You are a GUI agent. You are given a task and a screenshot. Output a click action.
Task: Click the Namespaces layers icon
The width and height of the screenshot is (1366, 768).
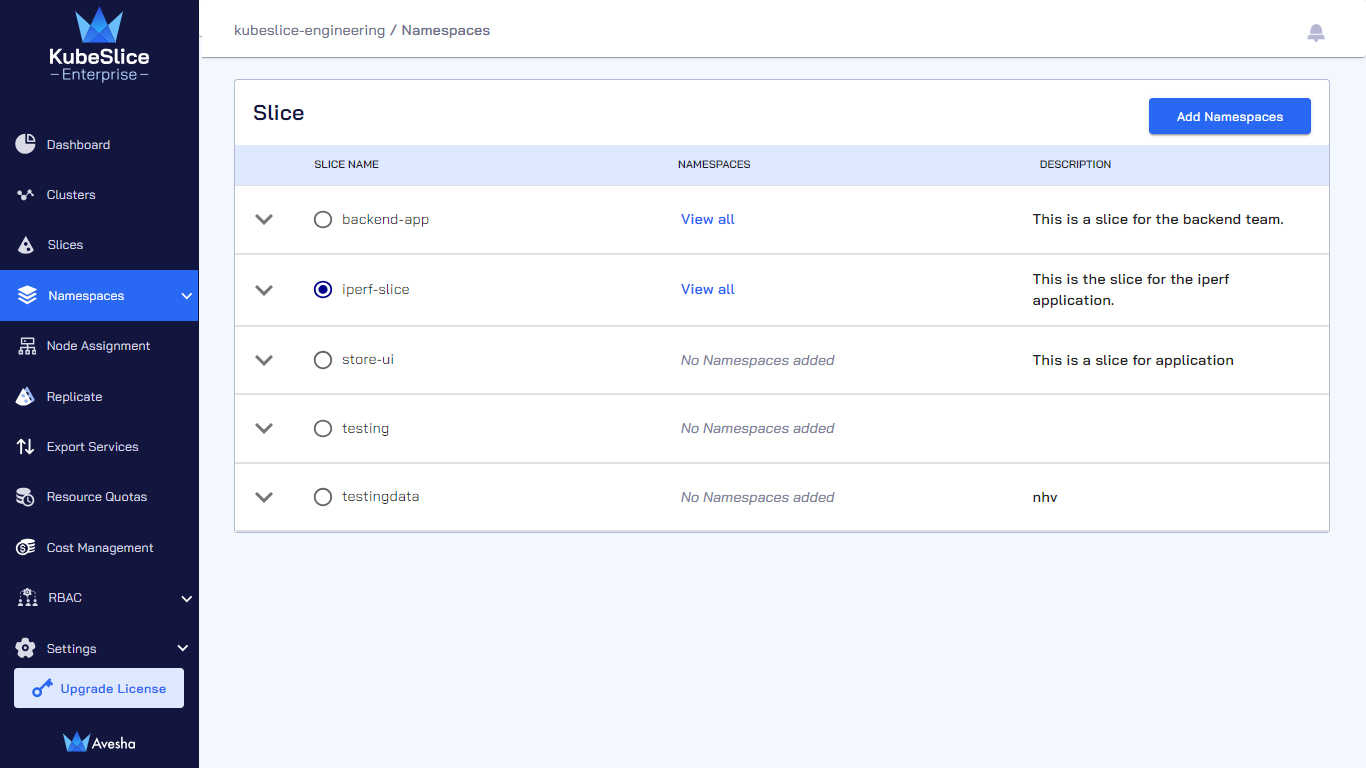pos(27,296)
